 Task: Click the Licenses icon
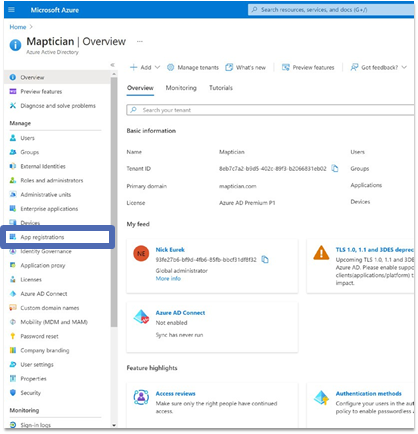point(13,279)
